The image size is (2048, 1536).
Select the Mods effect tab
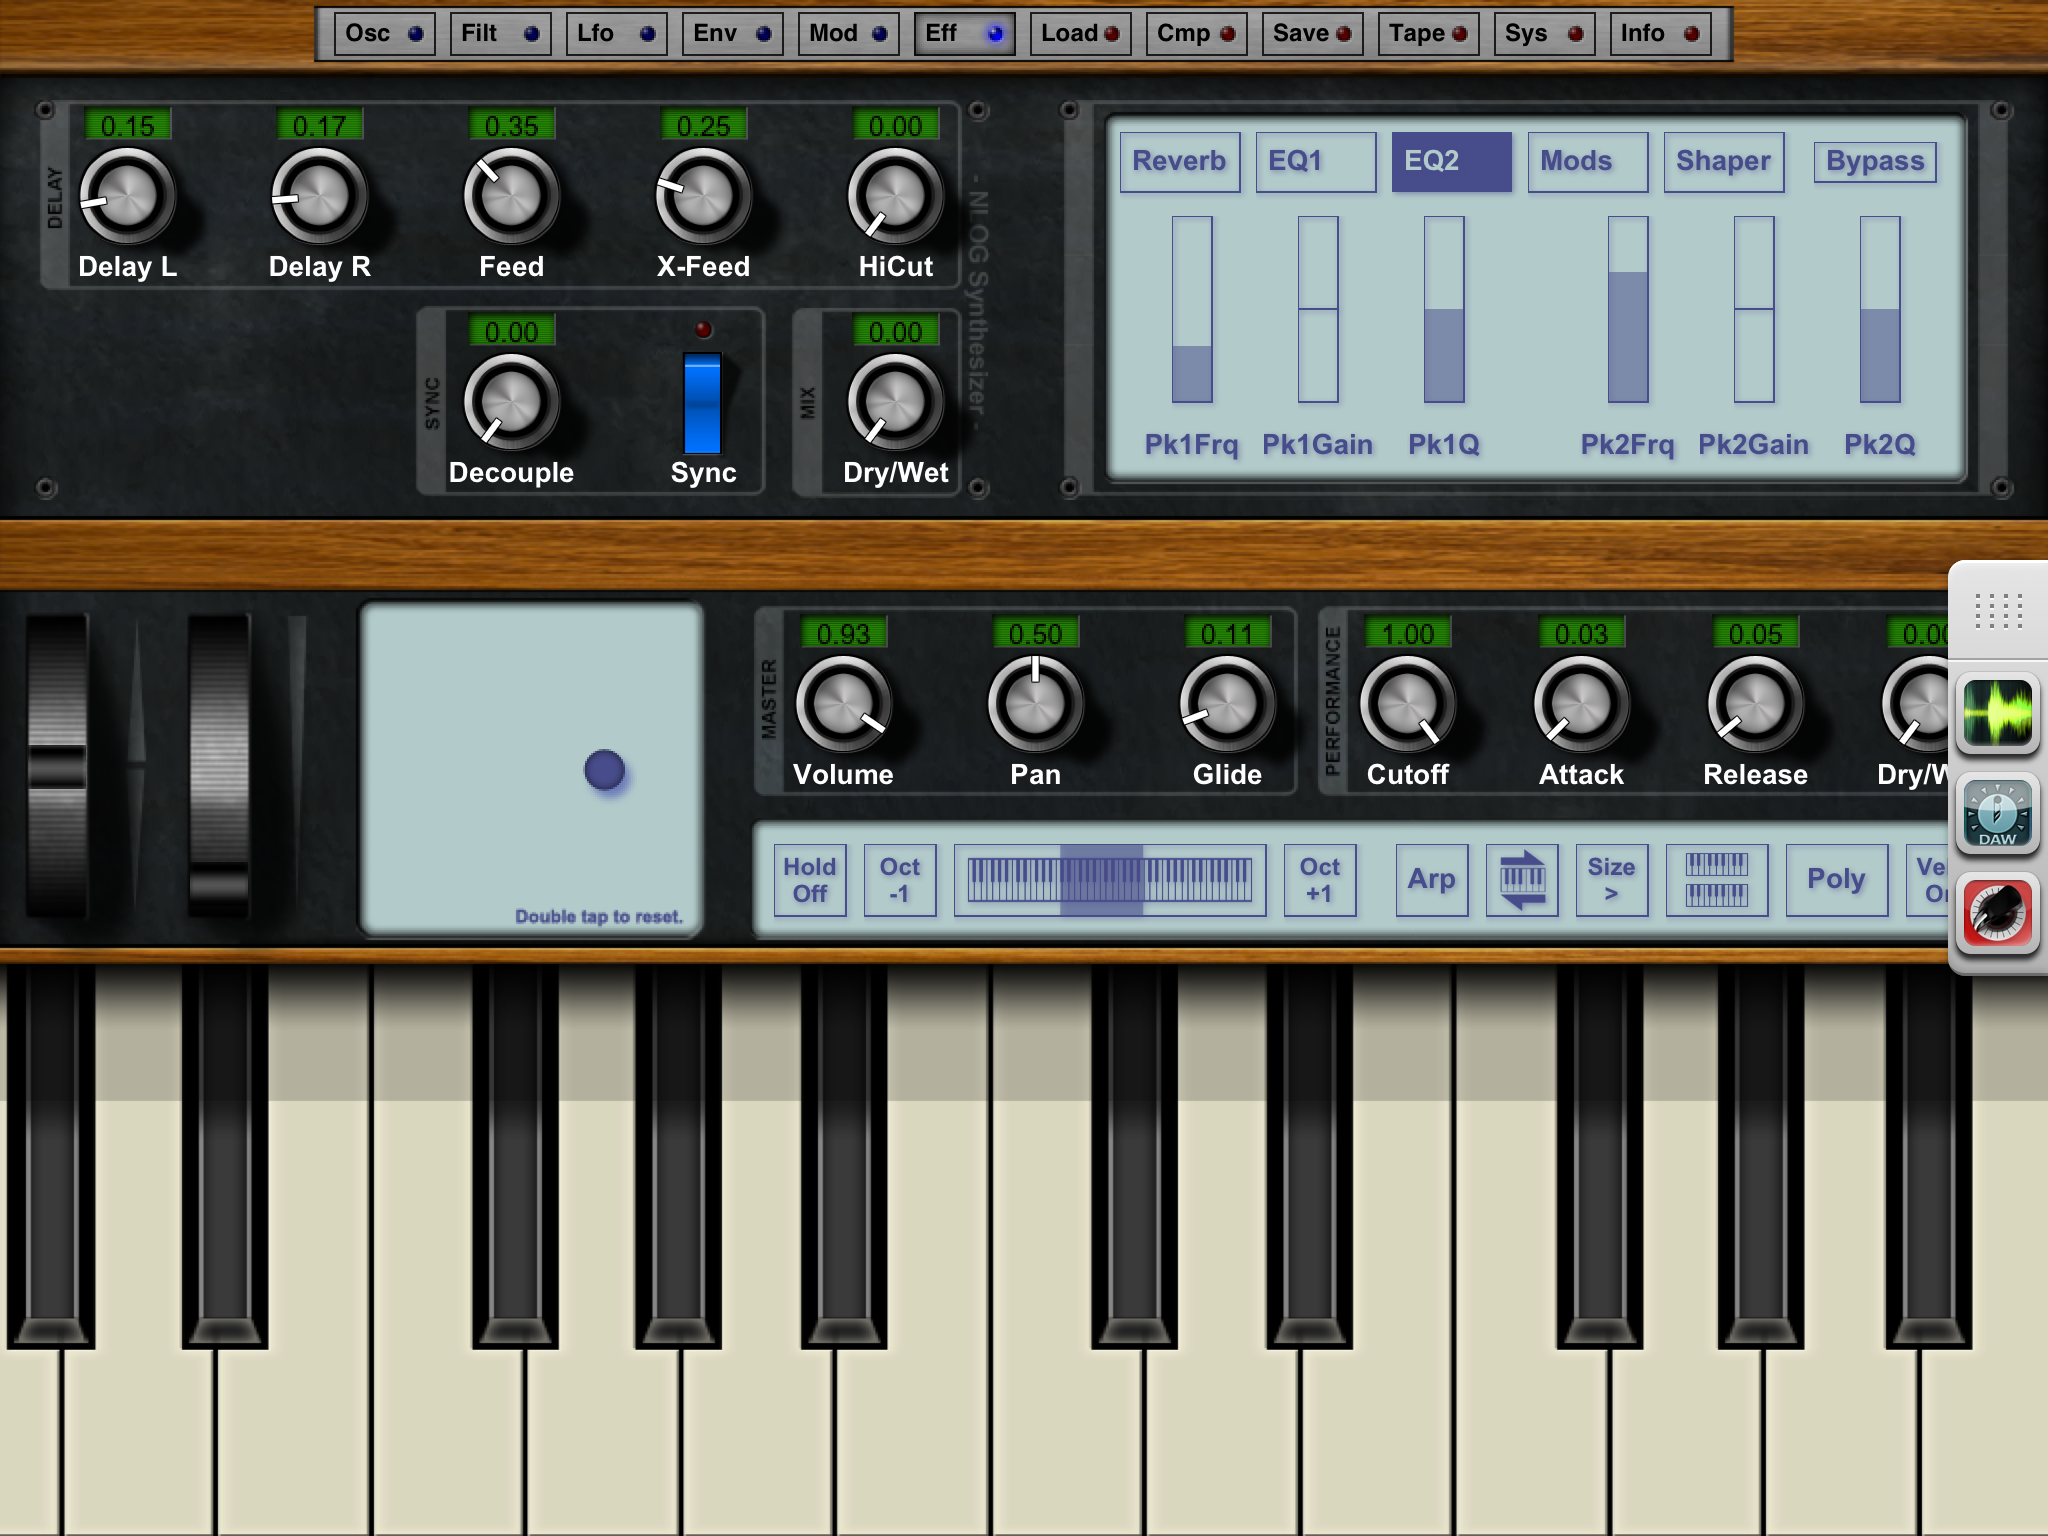coord(1588,162)
